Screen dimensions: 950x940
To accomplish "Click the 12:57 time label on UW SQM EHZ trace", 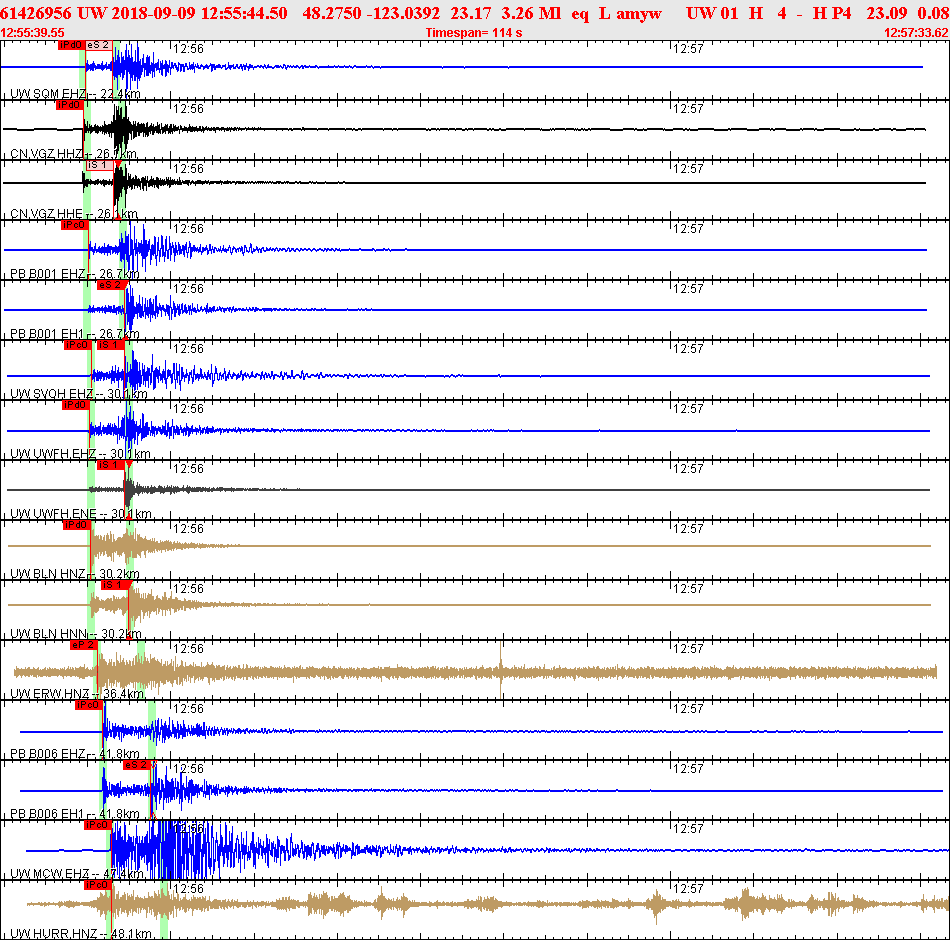I will pos(688,48).
